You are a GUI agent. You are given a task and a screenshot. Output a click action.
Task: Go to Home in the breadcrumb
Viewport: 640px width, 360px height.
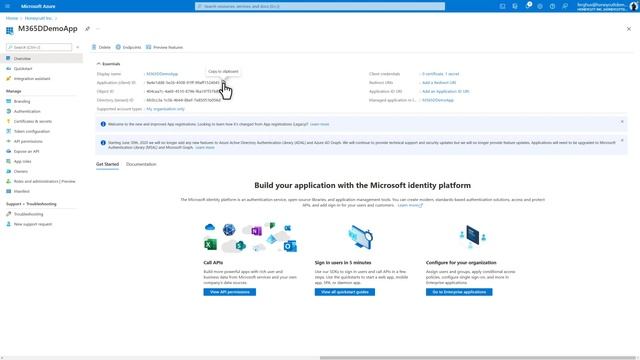(x=12, y=18)
